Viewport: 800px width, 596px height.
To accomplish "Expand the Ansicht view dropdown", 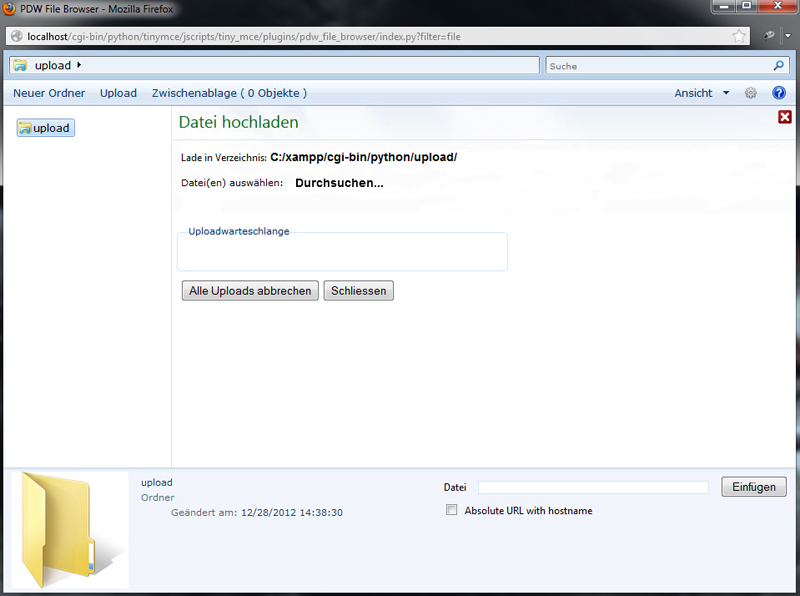I will click(702, 93).
